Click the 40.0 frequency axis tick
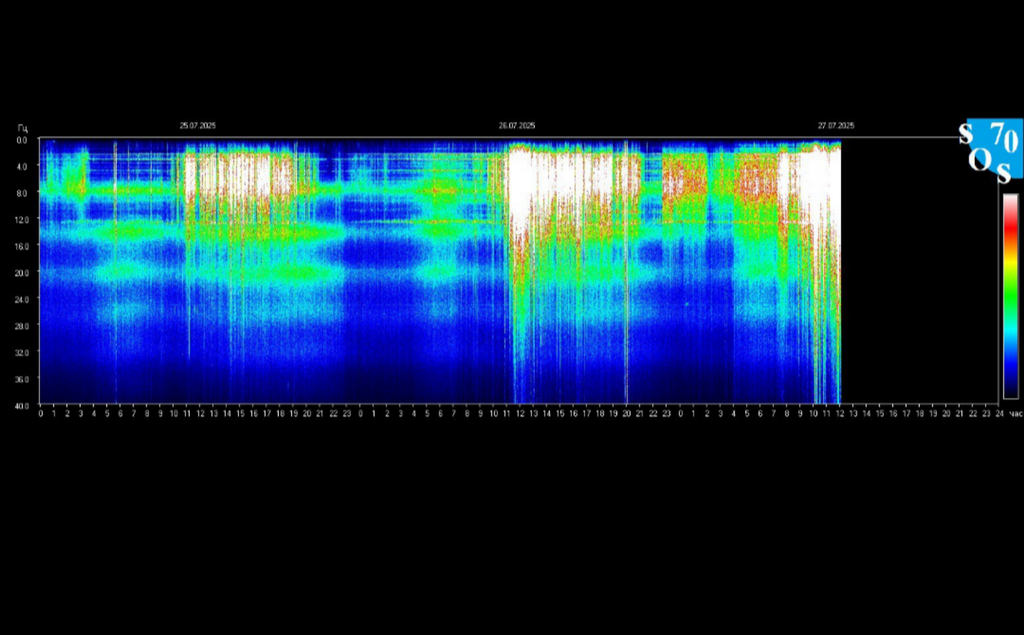The image size is (1024, 635). pos(21,405)
